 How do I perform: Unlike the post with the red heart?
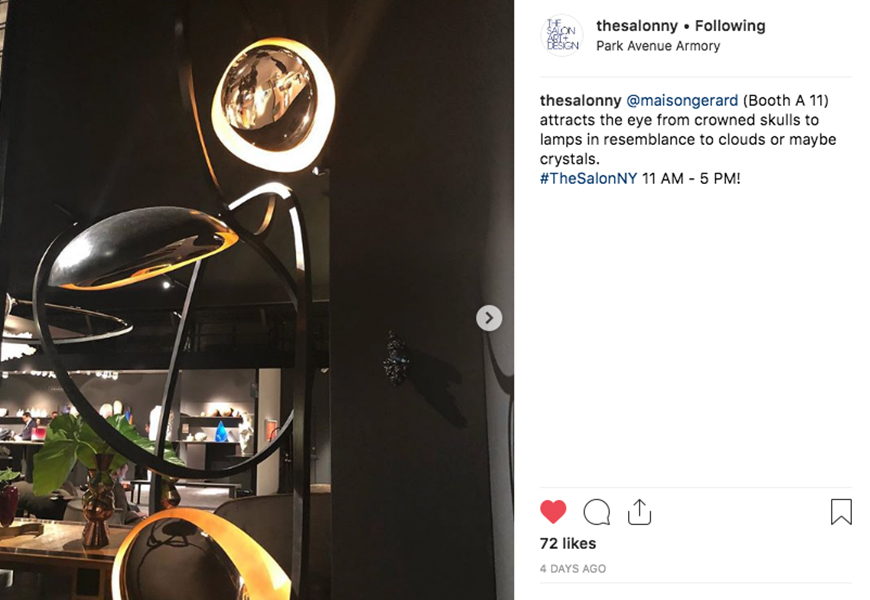click(x=553, y=511)
